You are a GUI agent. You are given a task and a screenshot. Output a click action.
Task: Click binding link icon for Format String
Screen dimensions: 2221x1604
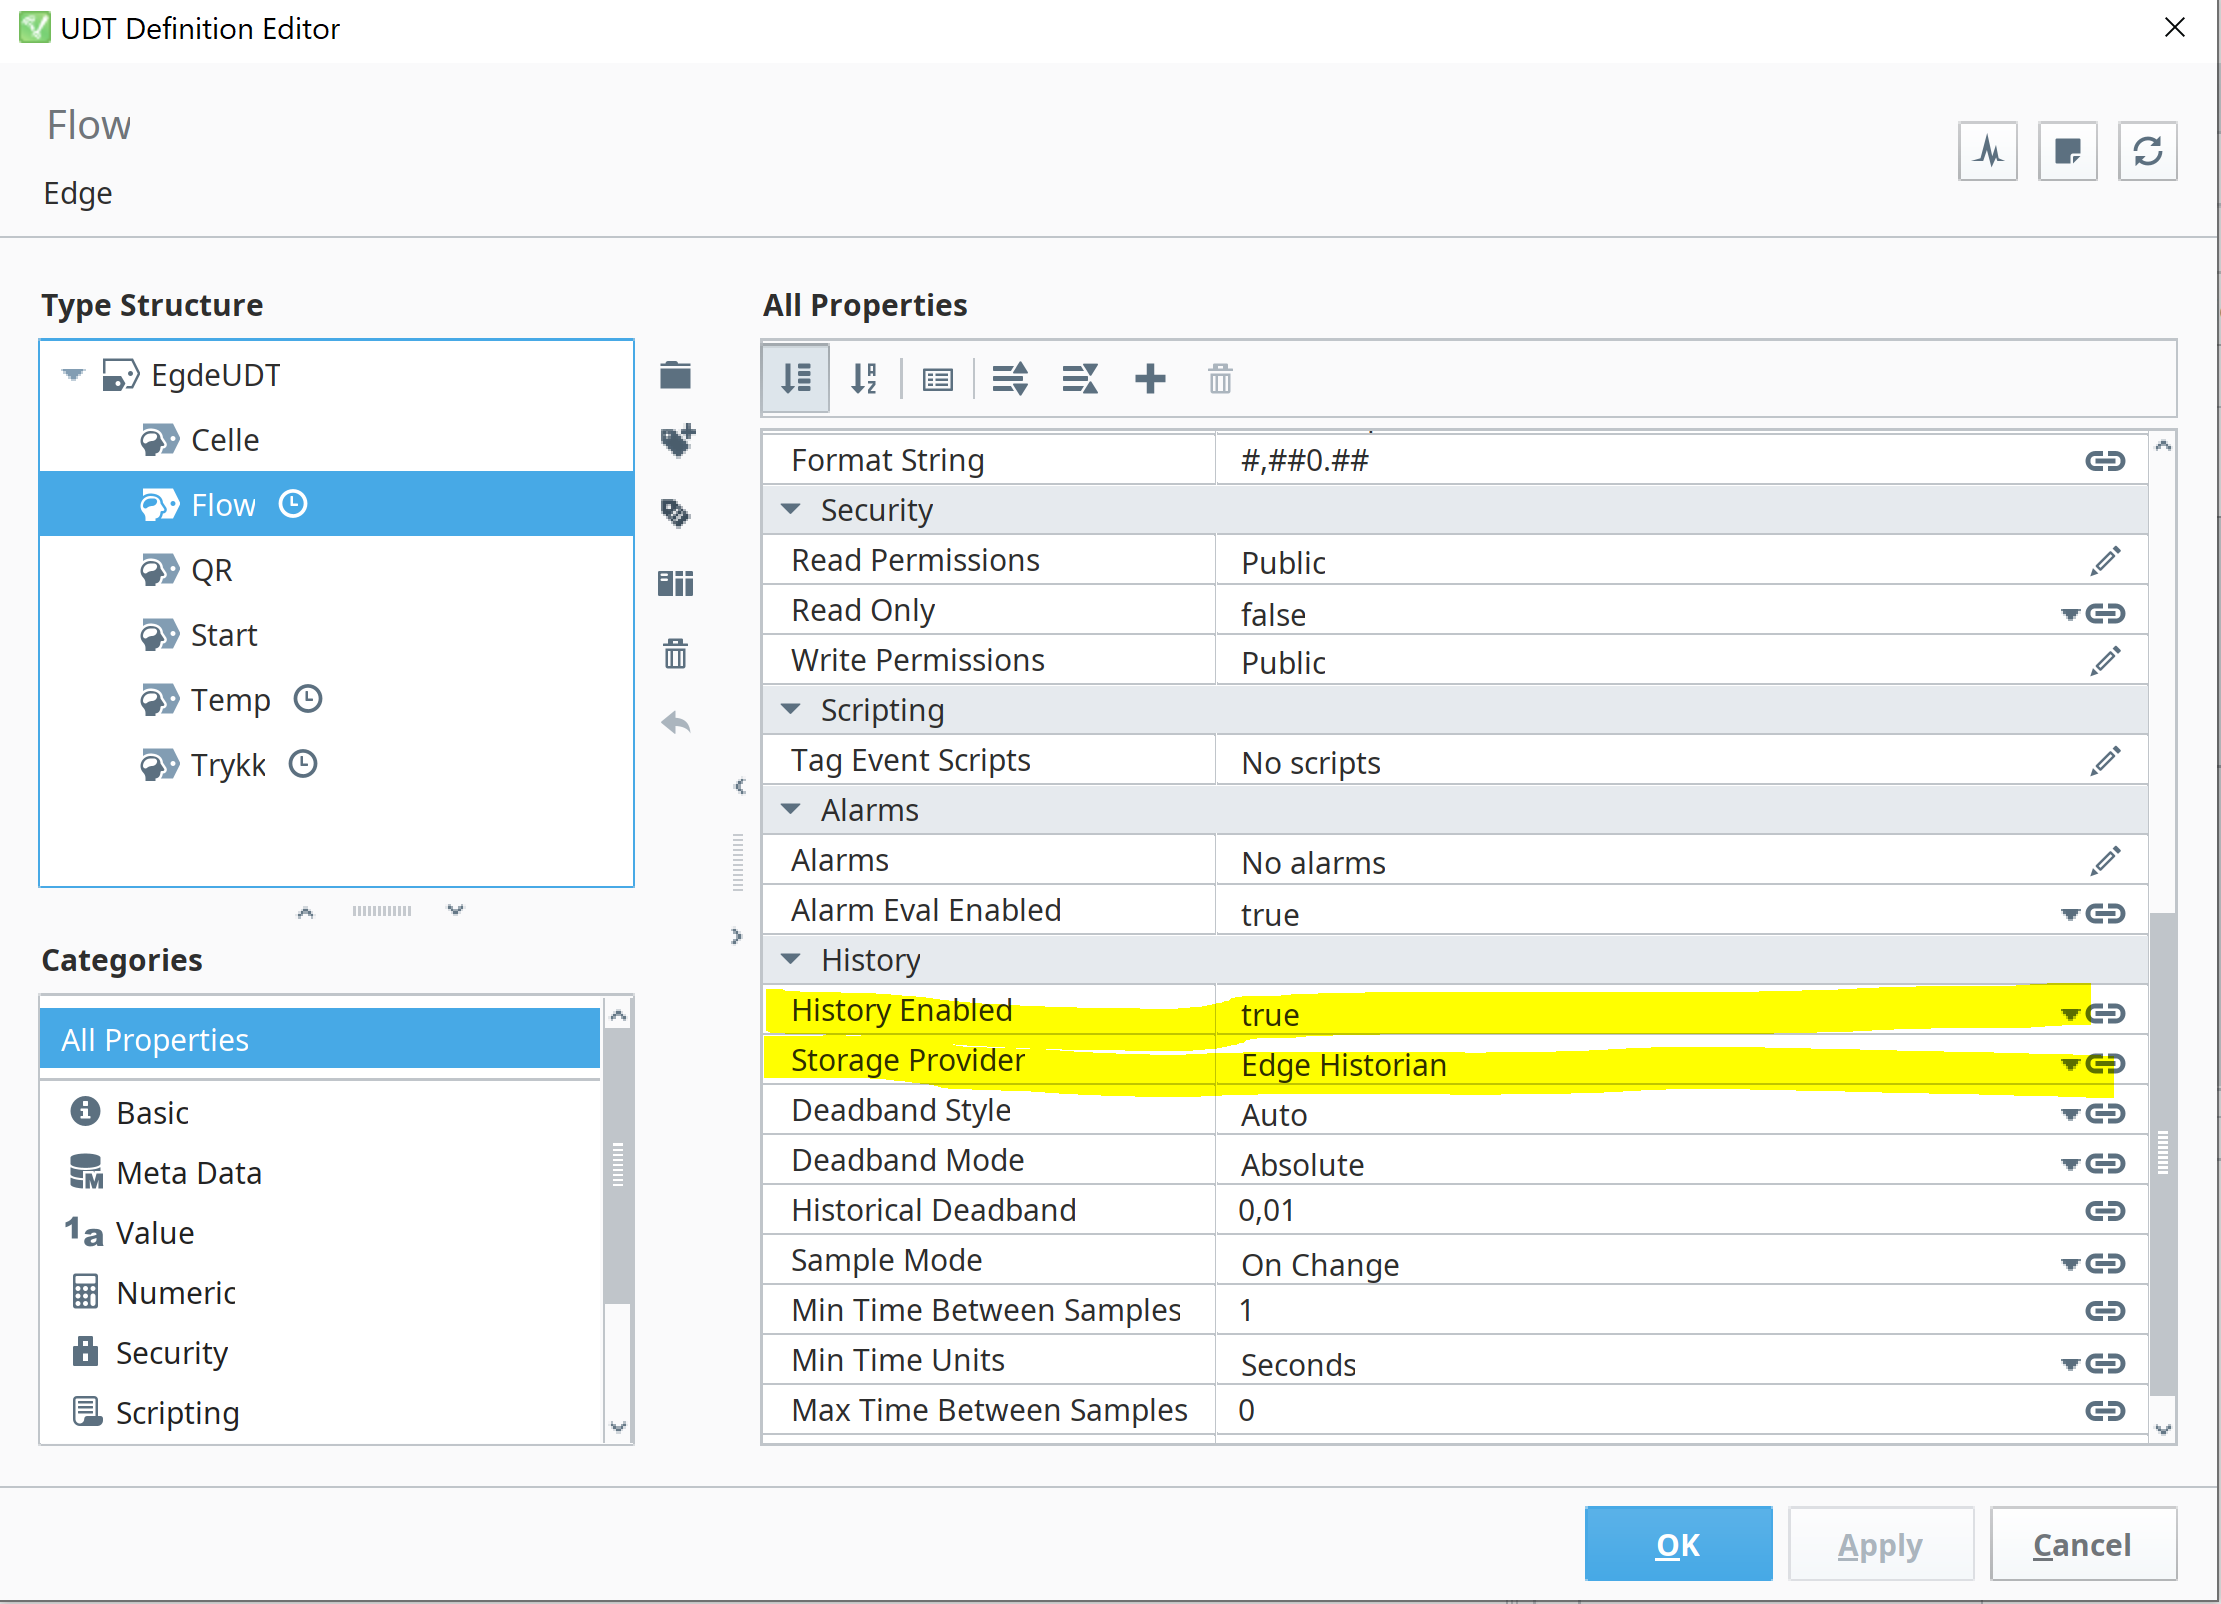[x=2105, y=460]
